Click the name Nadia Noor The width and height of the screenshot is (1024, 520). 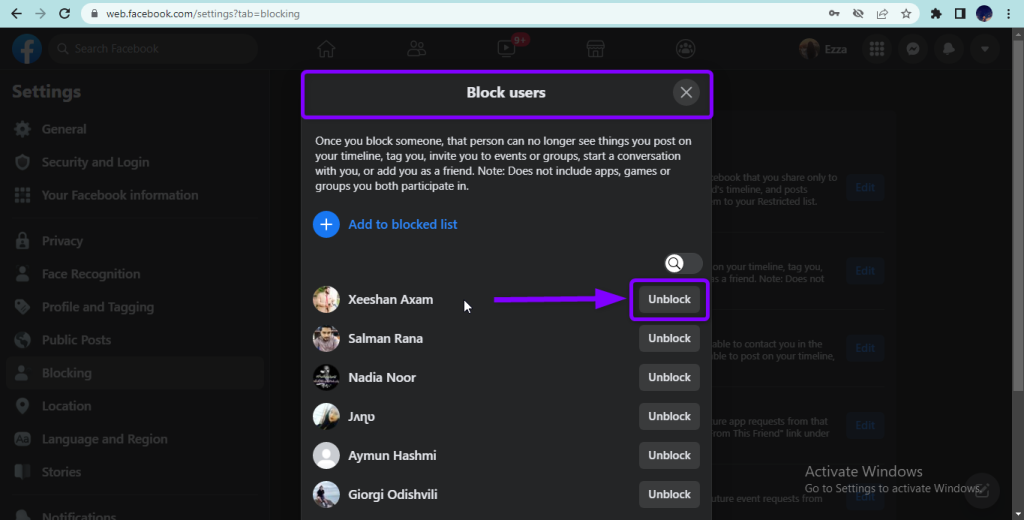[x=382, y=378]
